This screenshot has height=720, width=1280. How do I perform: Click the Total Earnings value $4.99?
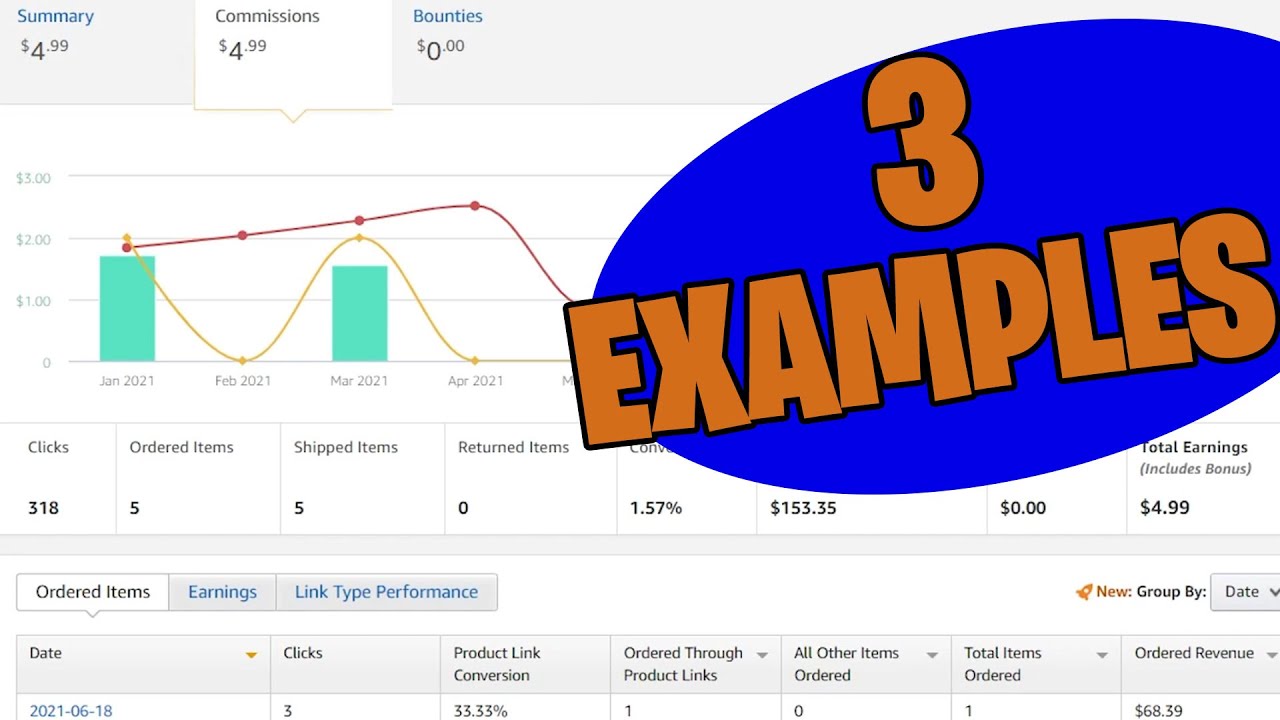click(1165, 508)
